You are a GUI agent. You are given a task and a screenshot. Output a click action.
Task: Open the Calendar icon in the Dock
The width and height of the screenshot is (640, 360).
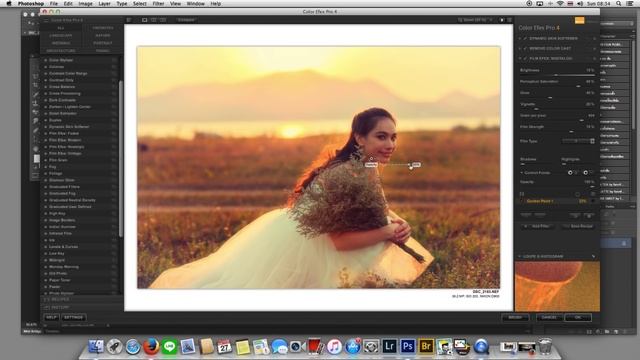click(224, 347)
